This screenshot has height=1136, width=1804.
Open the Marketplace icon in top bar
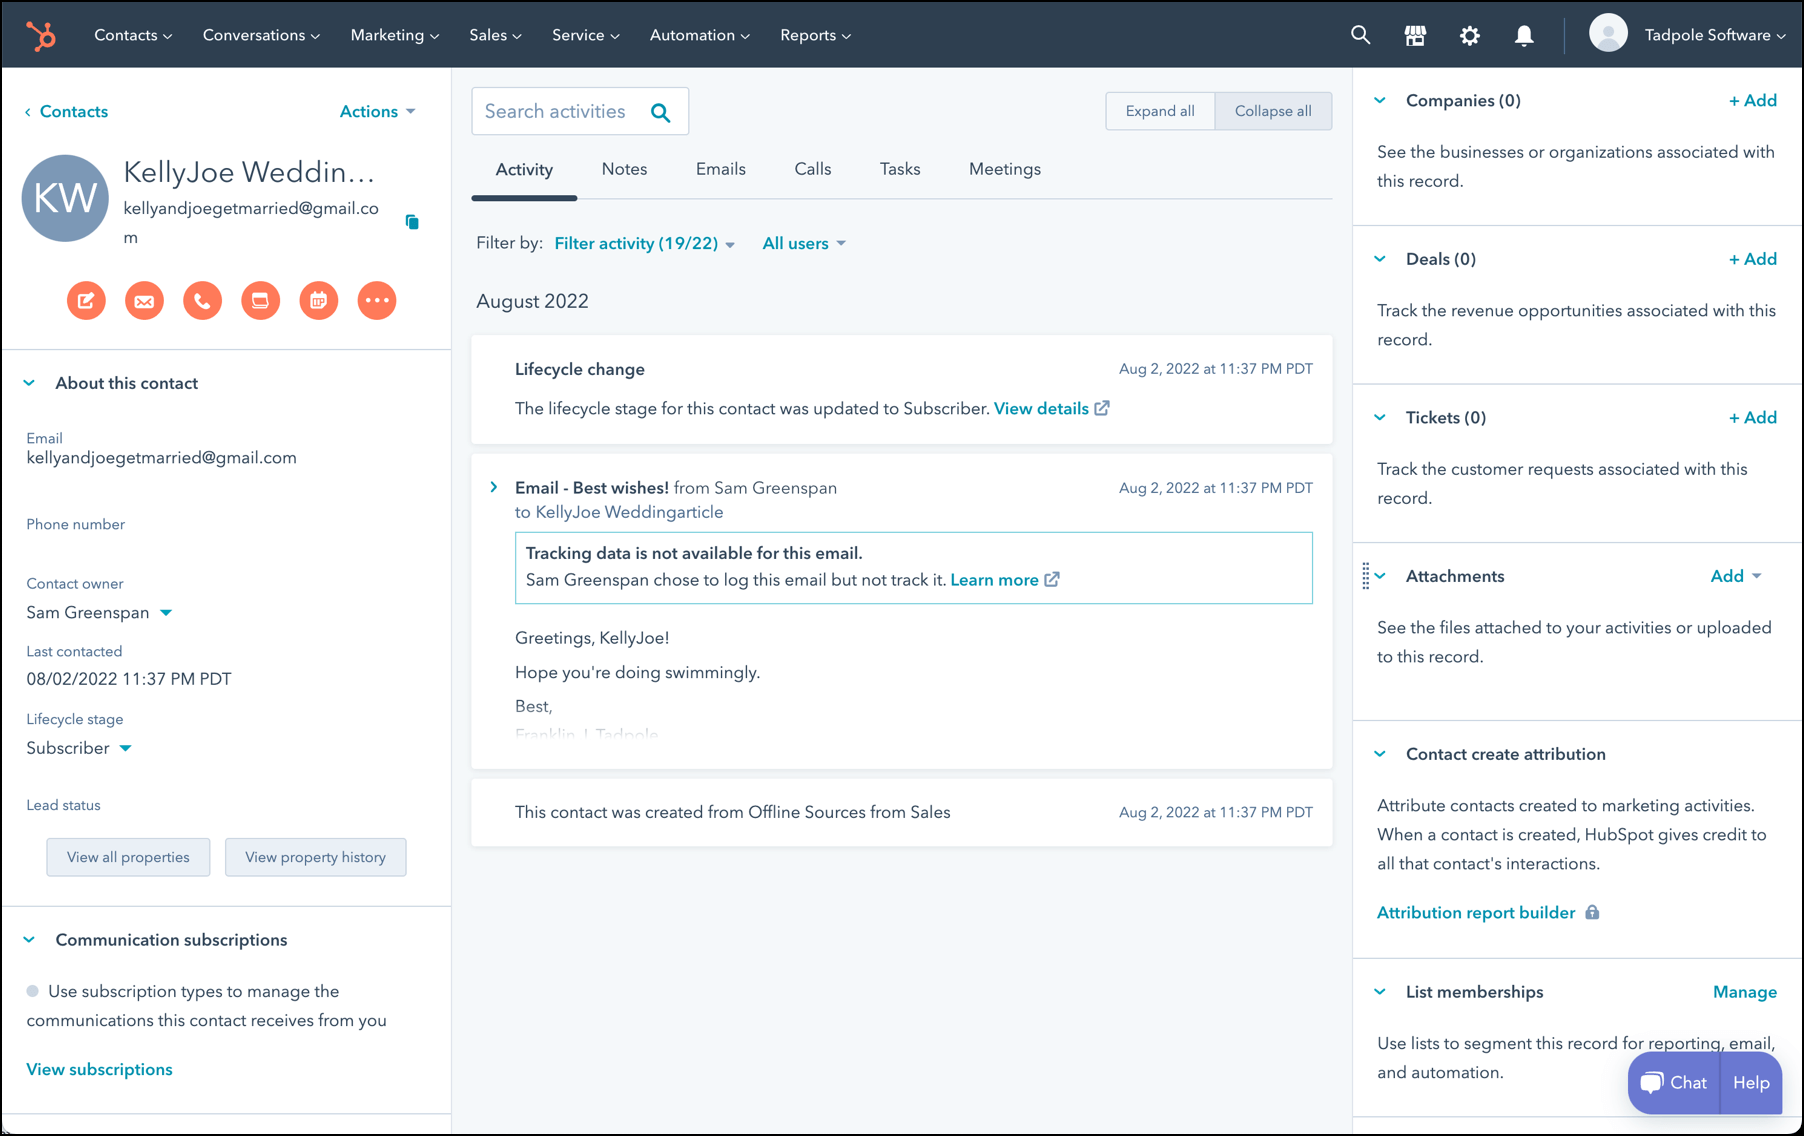coord(1415,35)
